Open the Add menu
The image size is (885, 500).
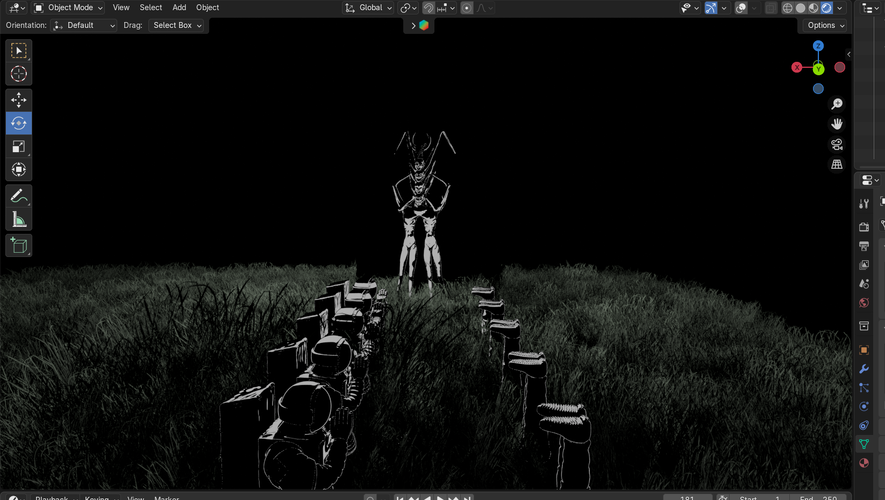(179, 8)
